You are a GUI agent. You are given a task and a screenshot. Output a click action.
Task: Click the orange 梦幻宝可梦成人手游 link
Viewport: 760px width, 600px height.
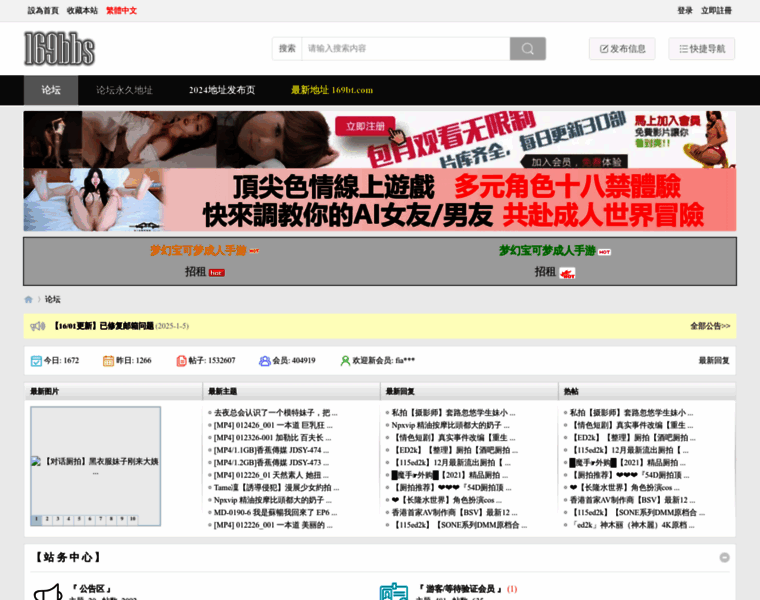pyautogui.click(x=198, y=251)
